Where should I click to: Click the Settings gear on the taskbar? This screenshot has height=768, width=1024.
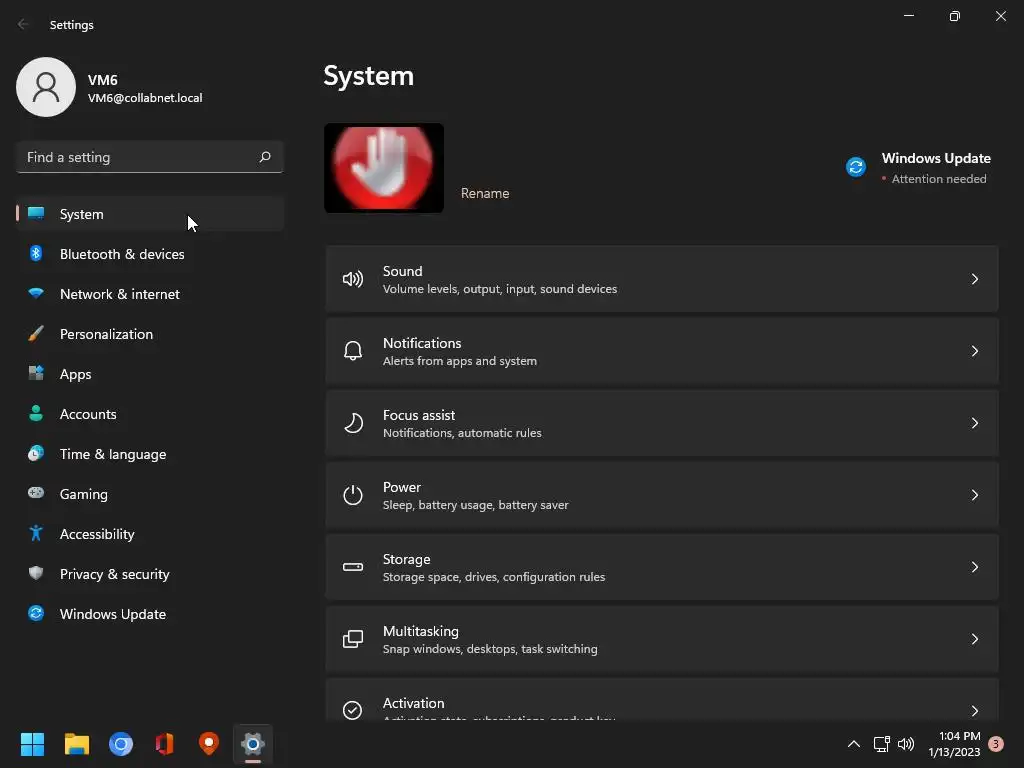pyautogui.click(x=253, y=744)
